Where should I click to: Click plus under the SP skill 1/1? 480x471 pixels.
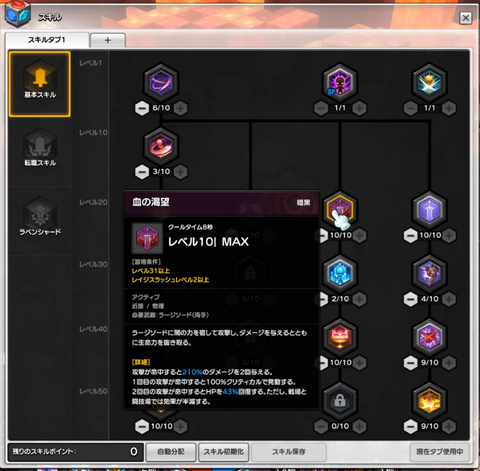pos(359,108)
